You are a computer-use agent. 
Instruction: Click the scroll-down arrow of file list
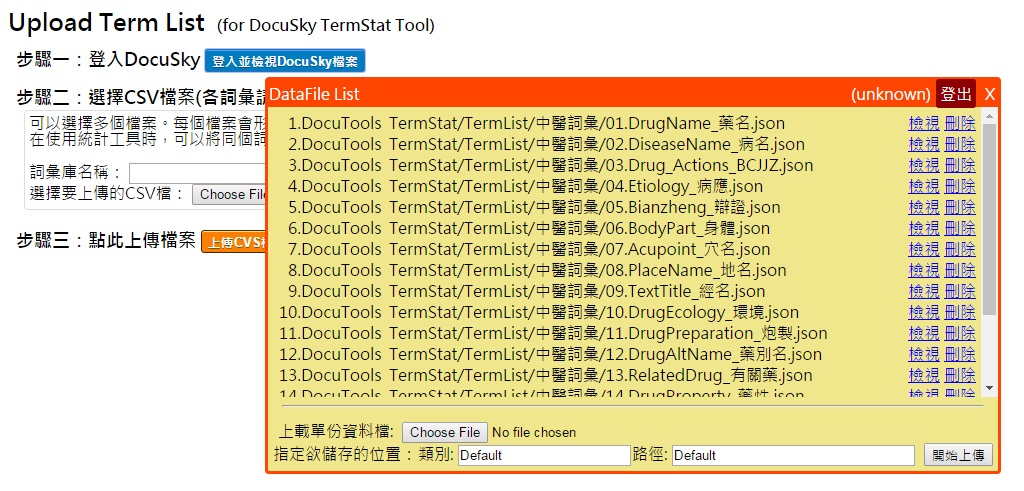989,388
